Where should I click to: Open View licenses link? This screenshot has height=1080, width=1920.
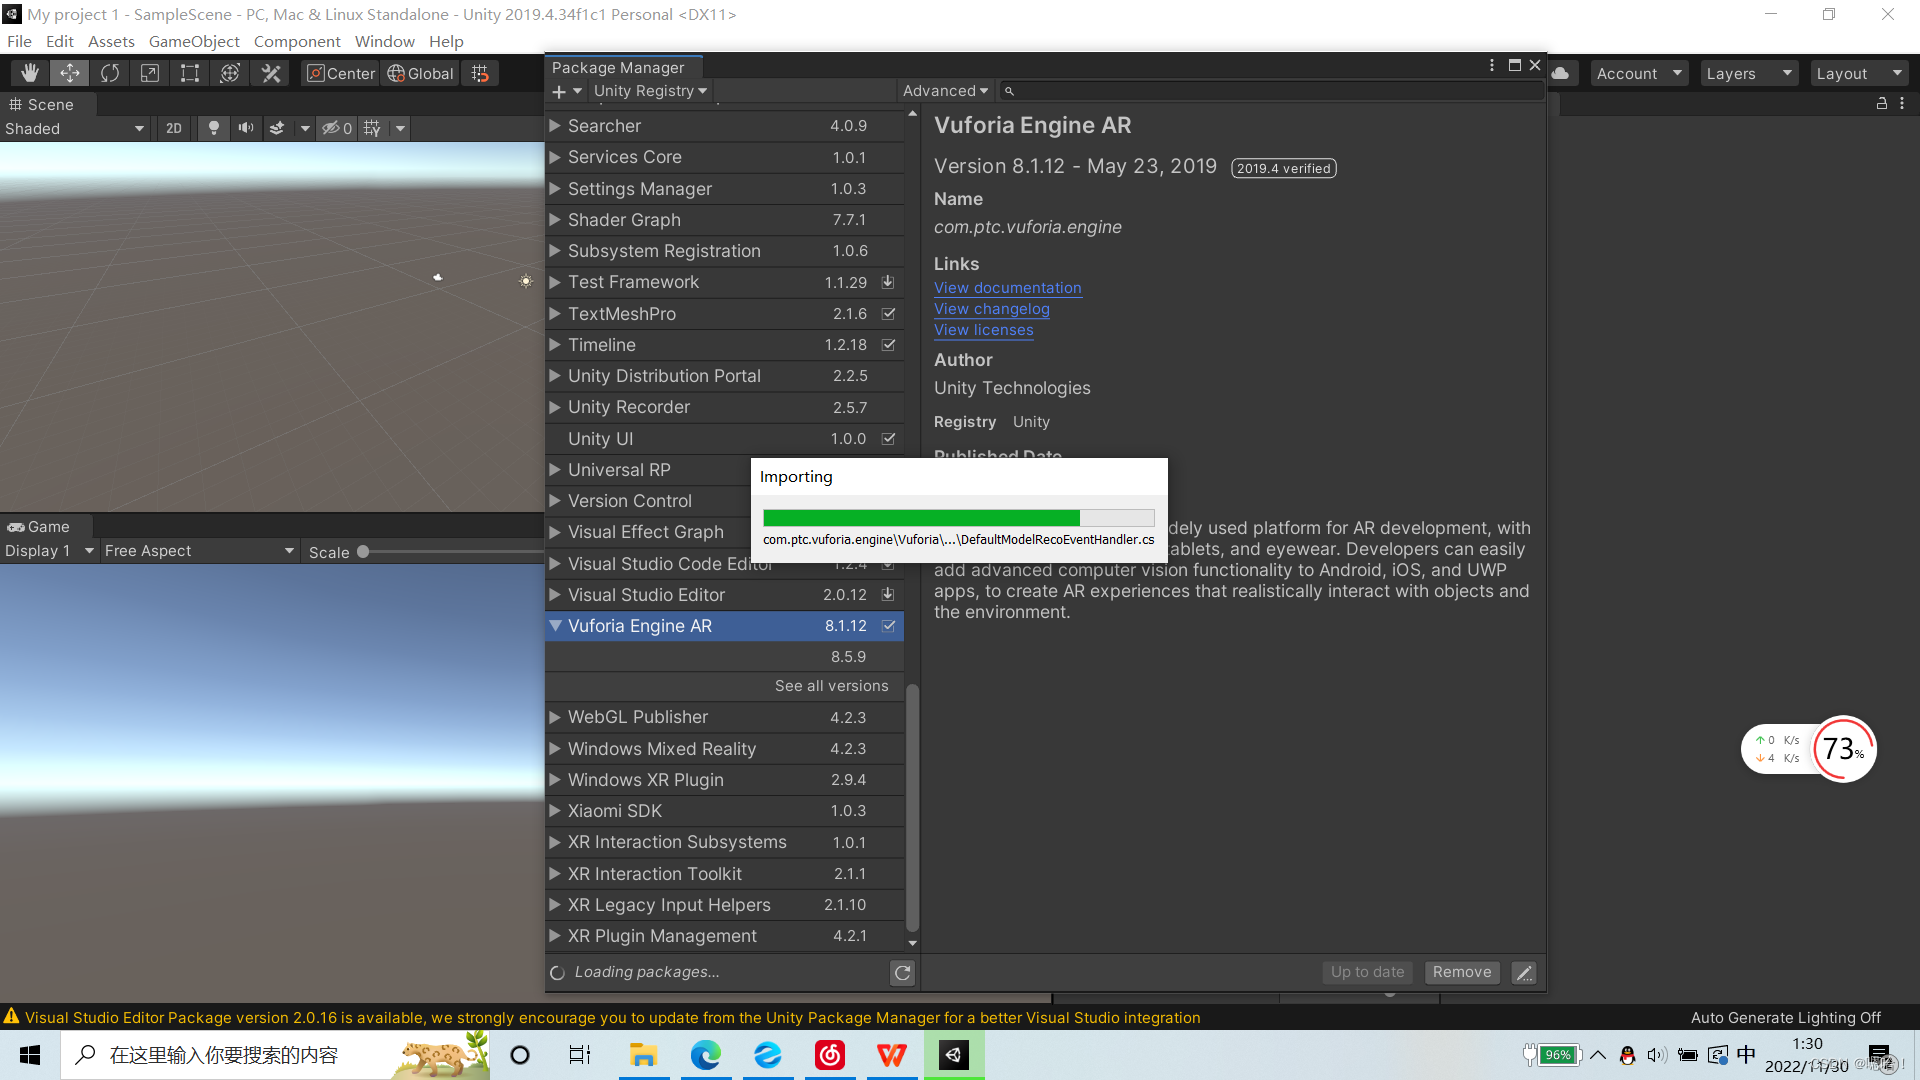(983, 330)
